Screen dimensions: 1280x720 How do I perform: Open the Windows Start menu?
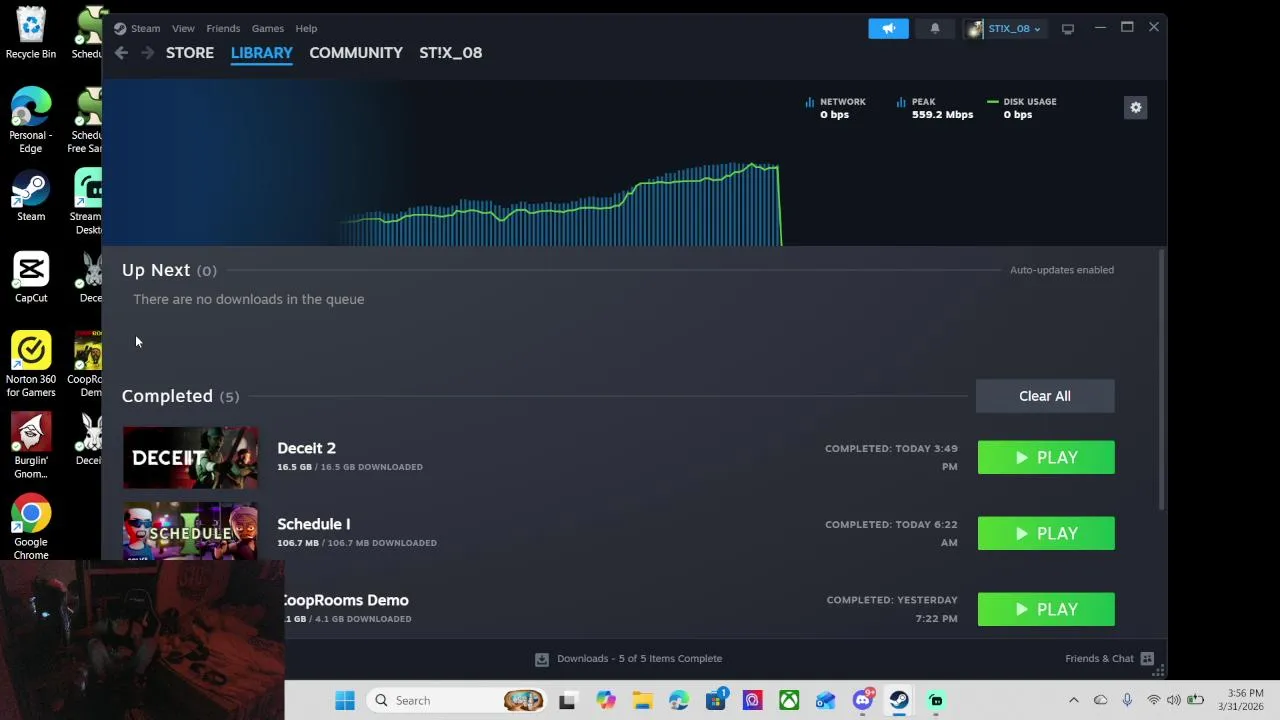click(345, 700)
